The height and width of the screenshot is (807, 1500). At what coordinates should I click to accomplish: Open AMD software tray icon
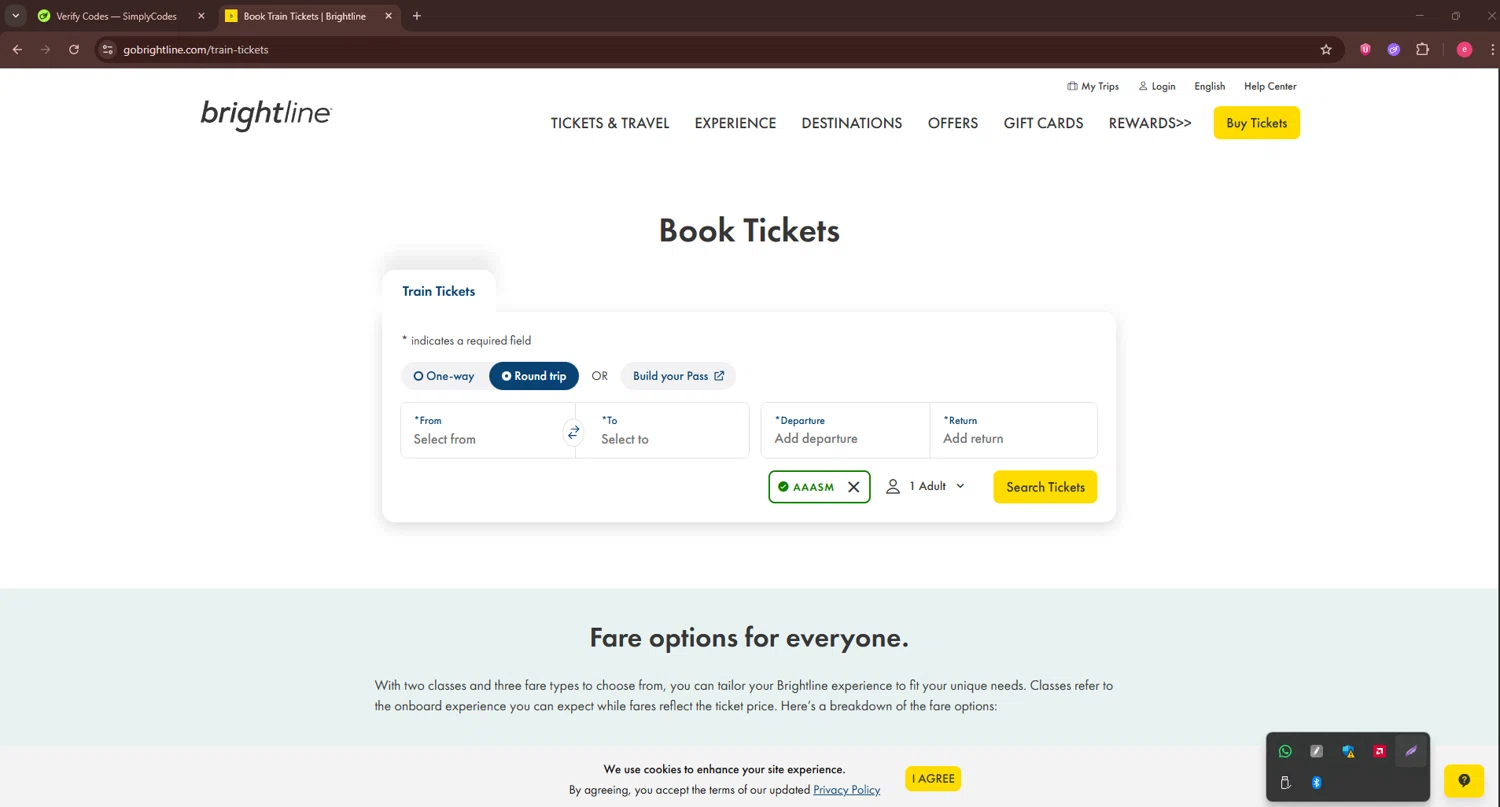point(1379,751)
